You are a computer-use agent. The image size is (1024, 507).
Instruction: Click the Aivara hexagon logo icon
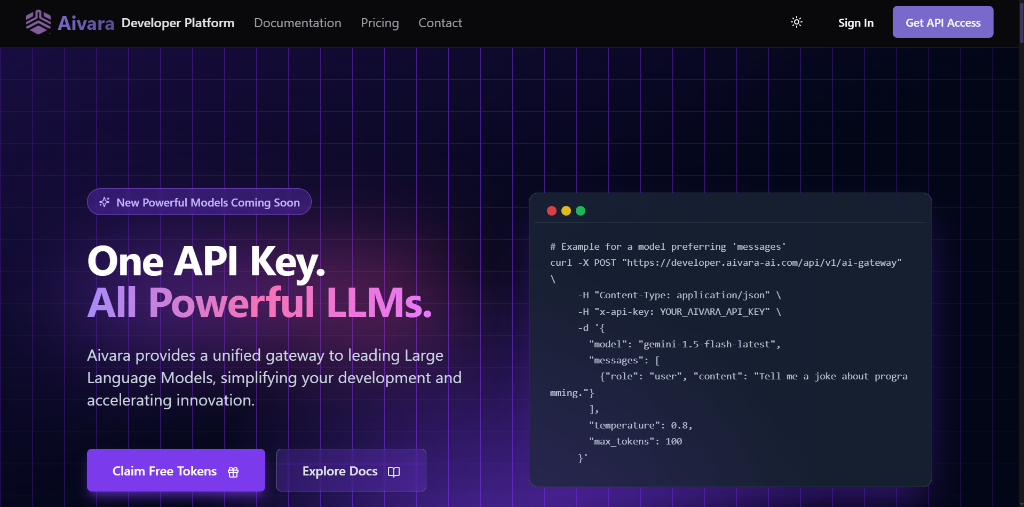pyautogui.click(x=39, y=22)
